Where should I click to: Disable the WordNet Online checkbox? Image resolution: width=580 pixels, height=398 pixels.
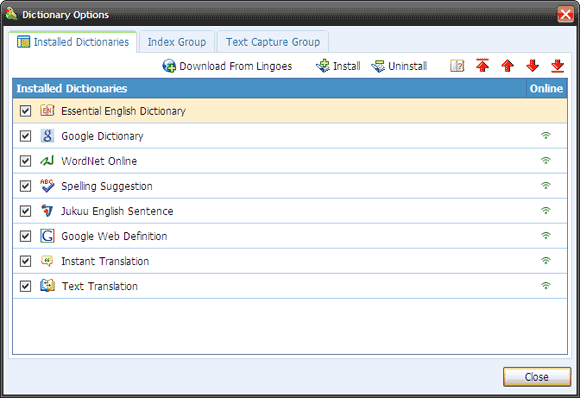[25, 161]
